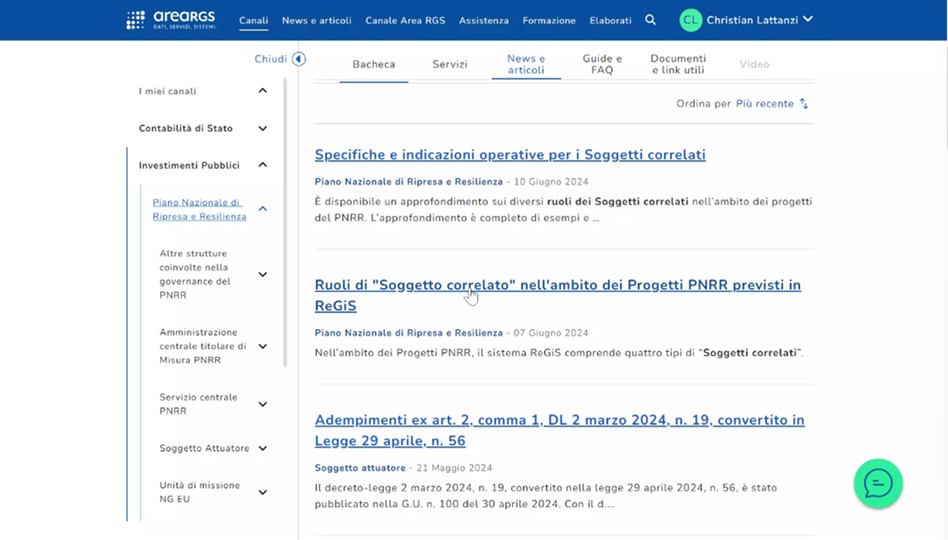Click the search magnifier icon
Screen dimensions: 948x540
point(651,20)
